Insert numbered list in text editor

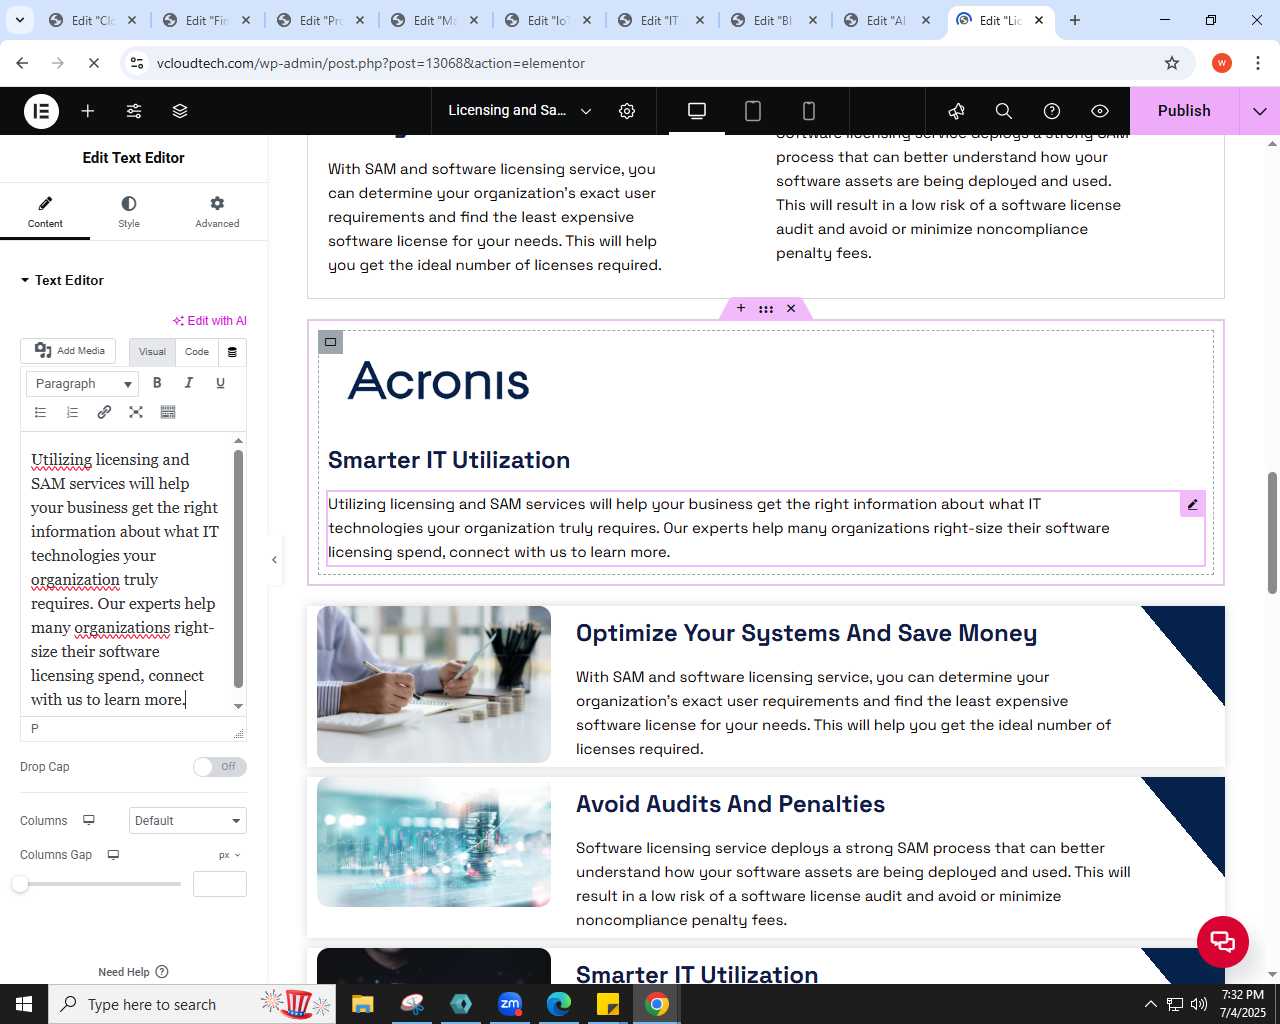72,412
